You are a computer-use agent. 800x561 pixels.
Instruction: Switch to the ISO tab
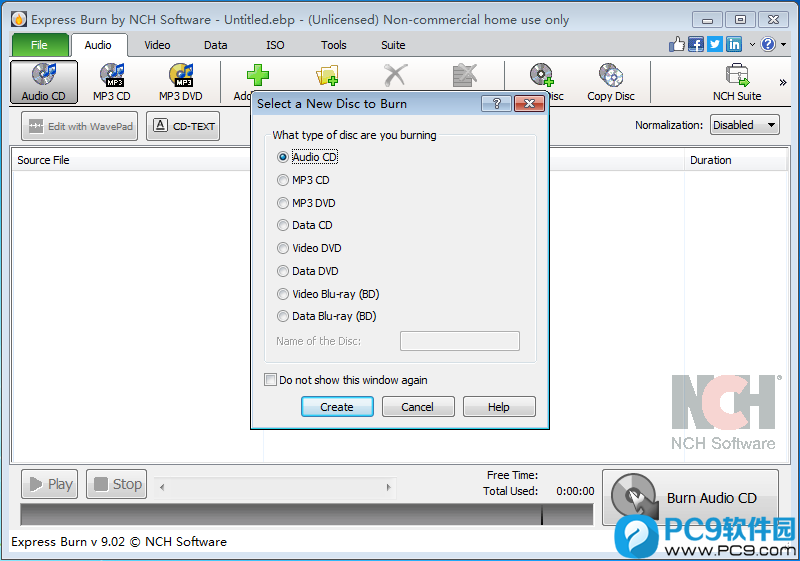click(x=275, y=45)
